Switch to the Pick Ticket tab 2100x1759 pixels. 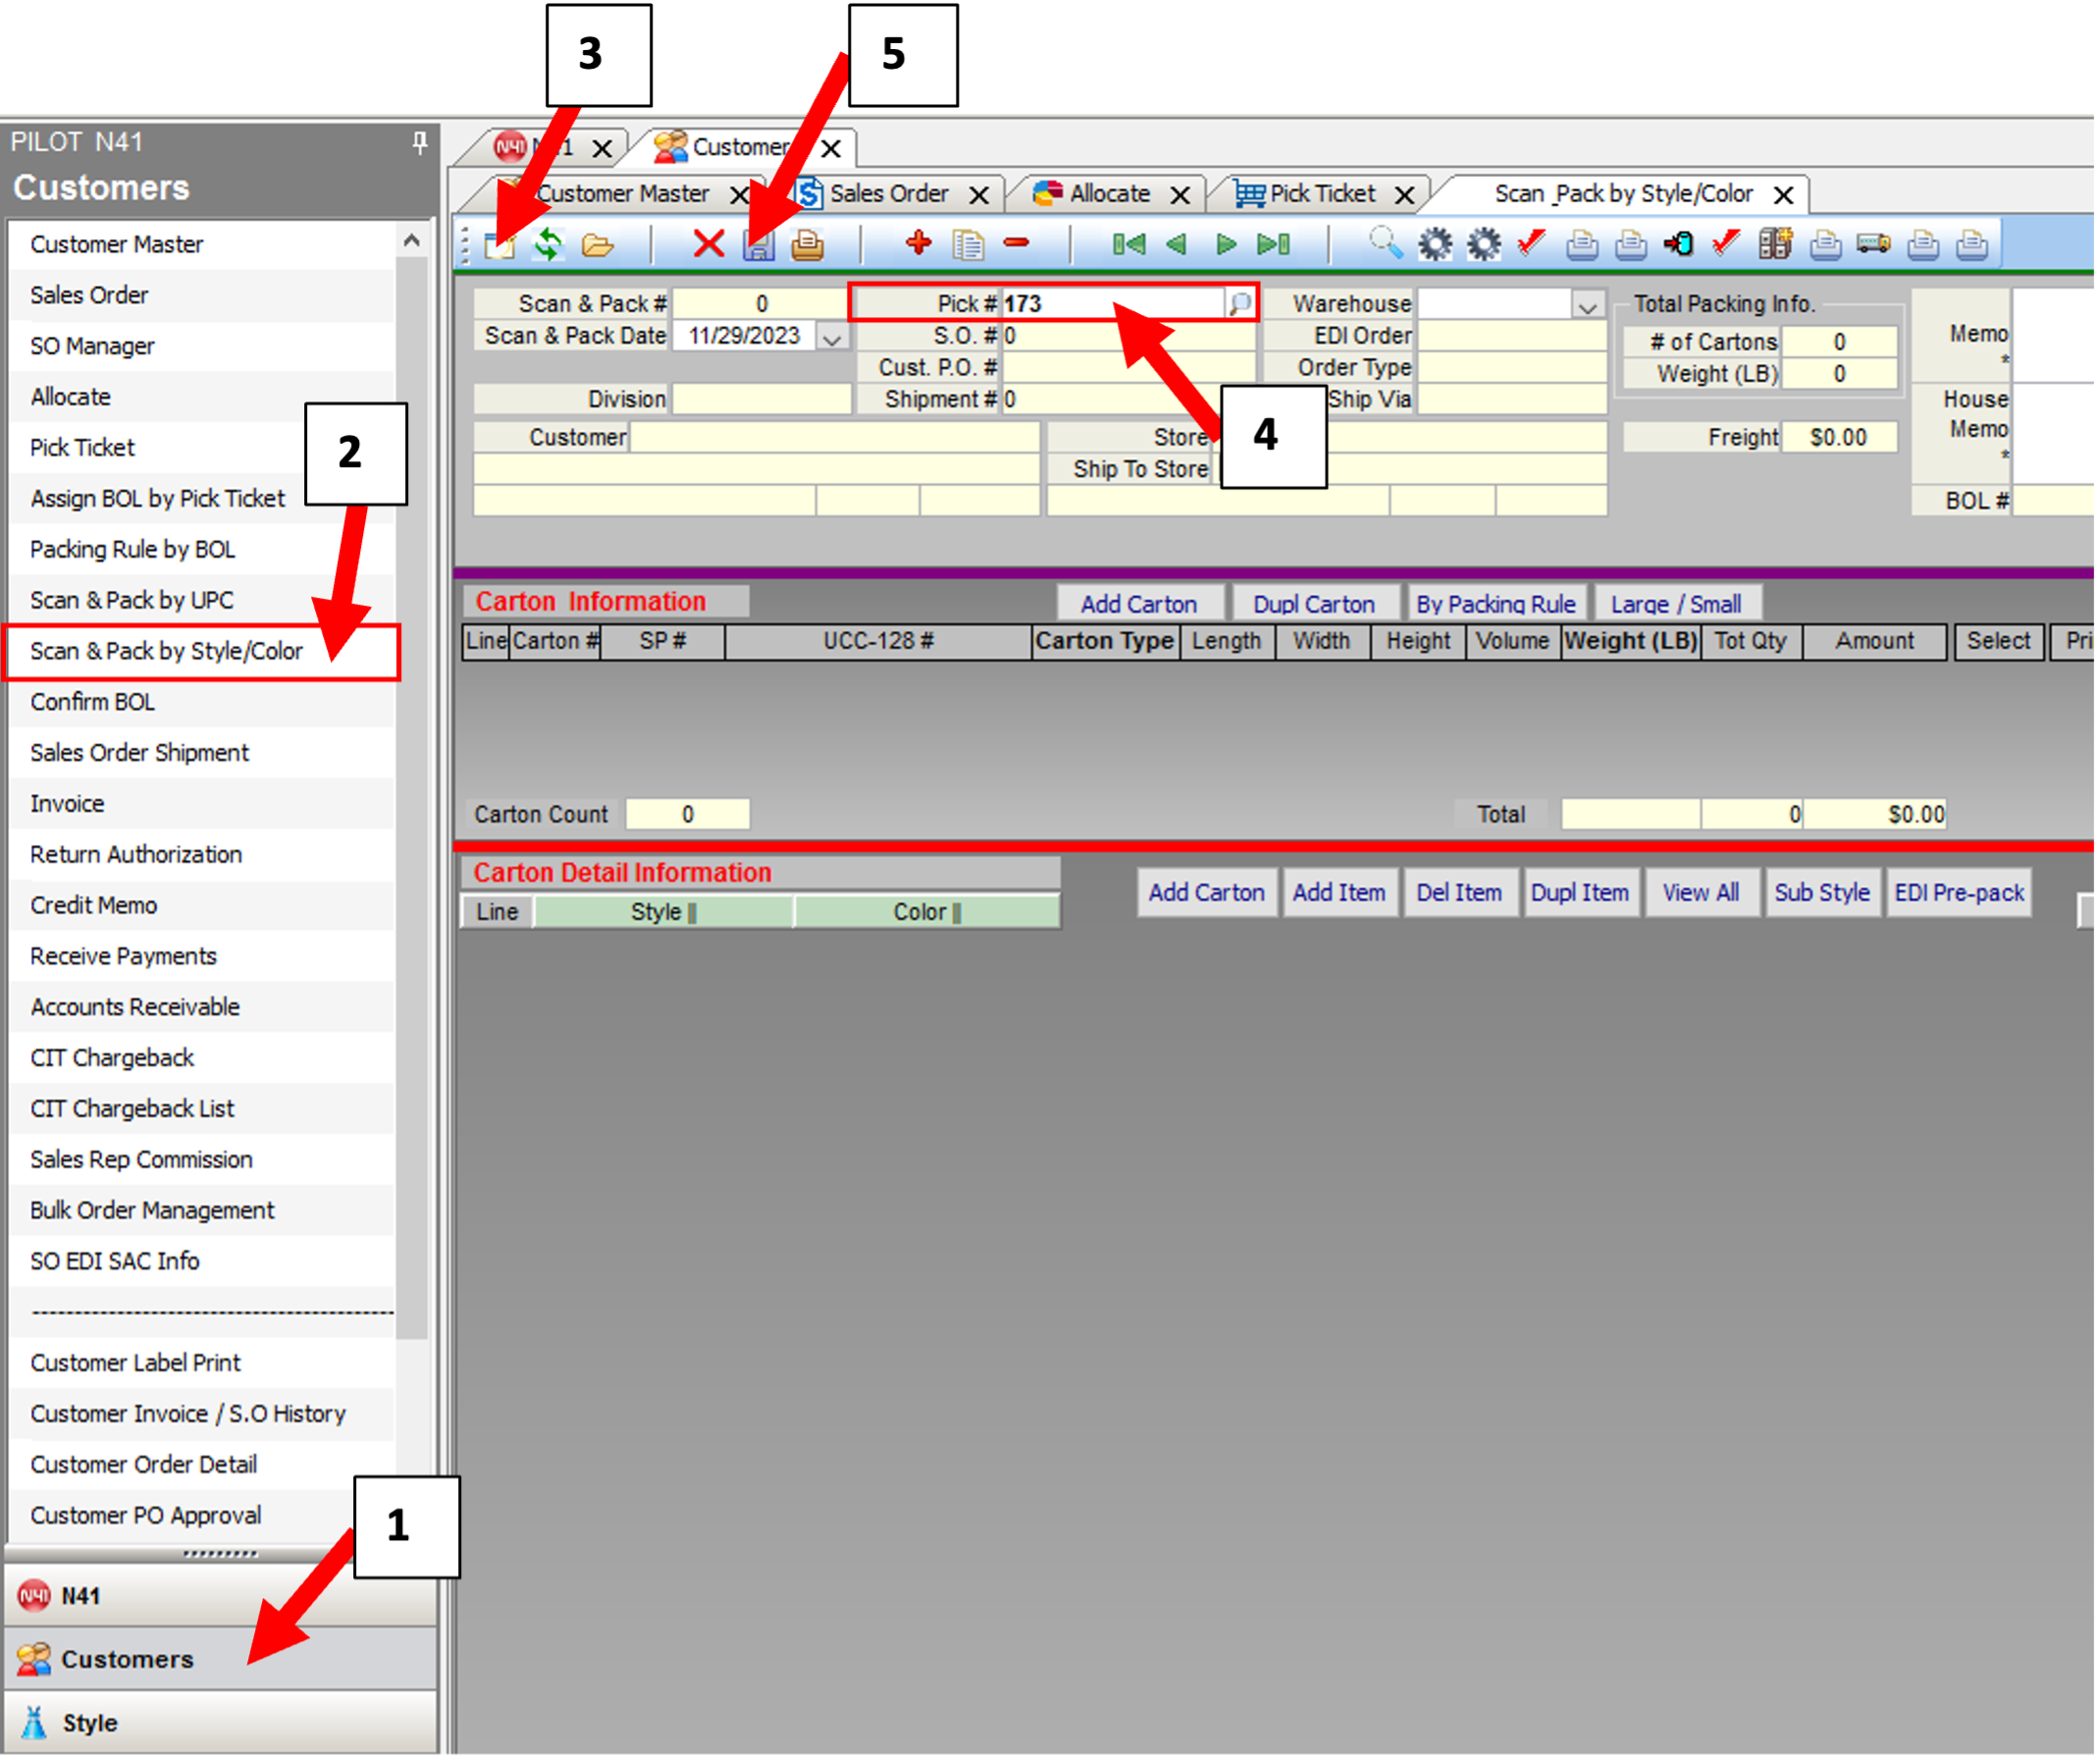click(1320, 194)
